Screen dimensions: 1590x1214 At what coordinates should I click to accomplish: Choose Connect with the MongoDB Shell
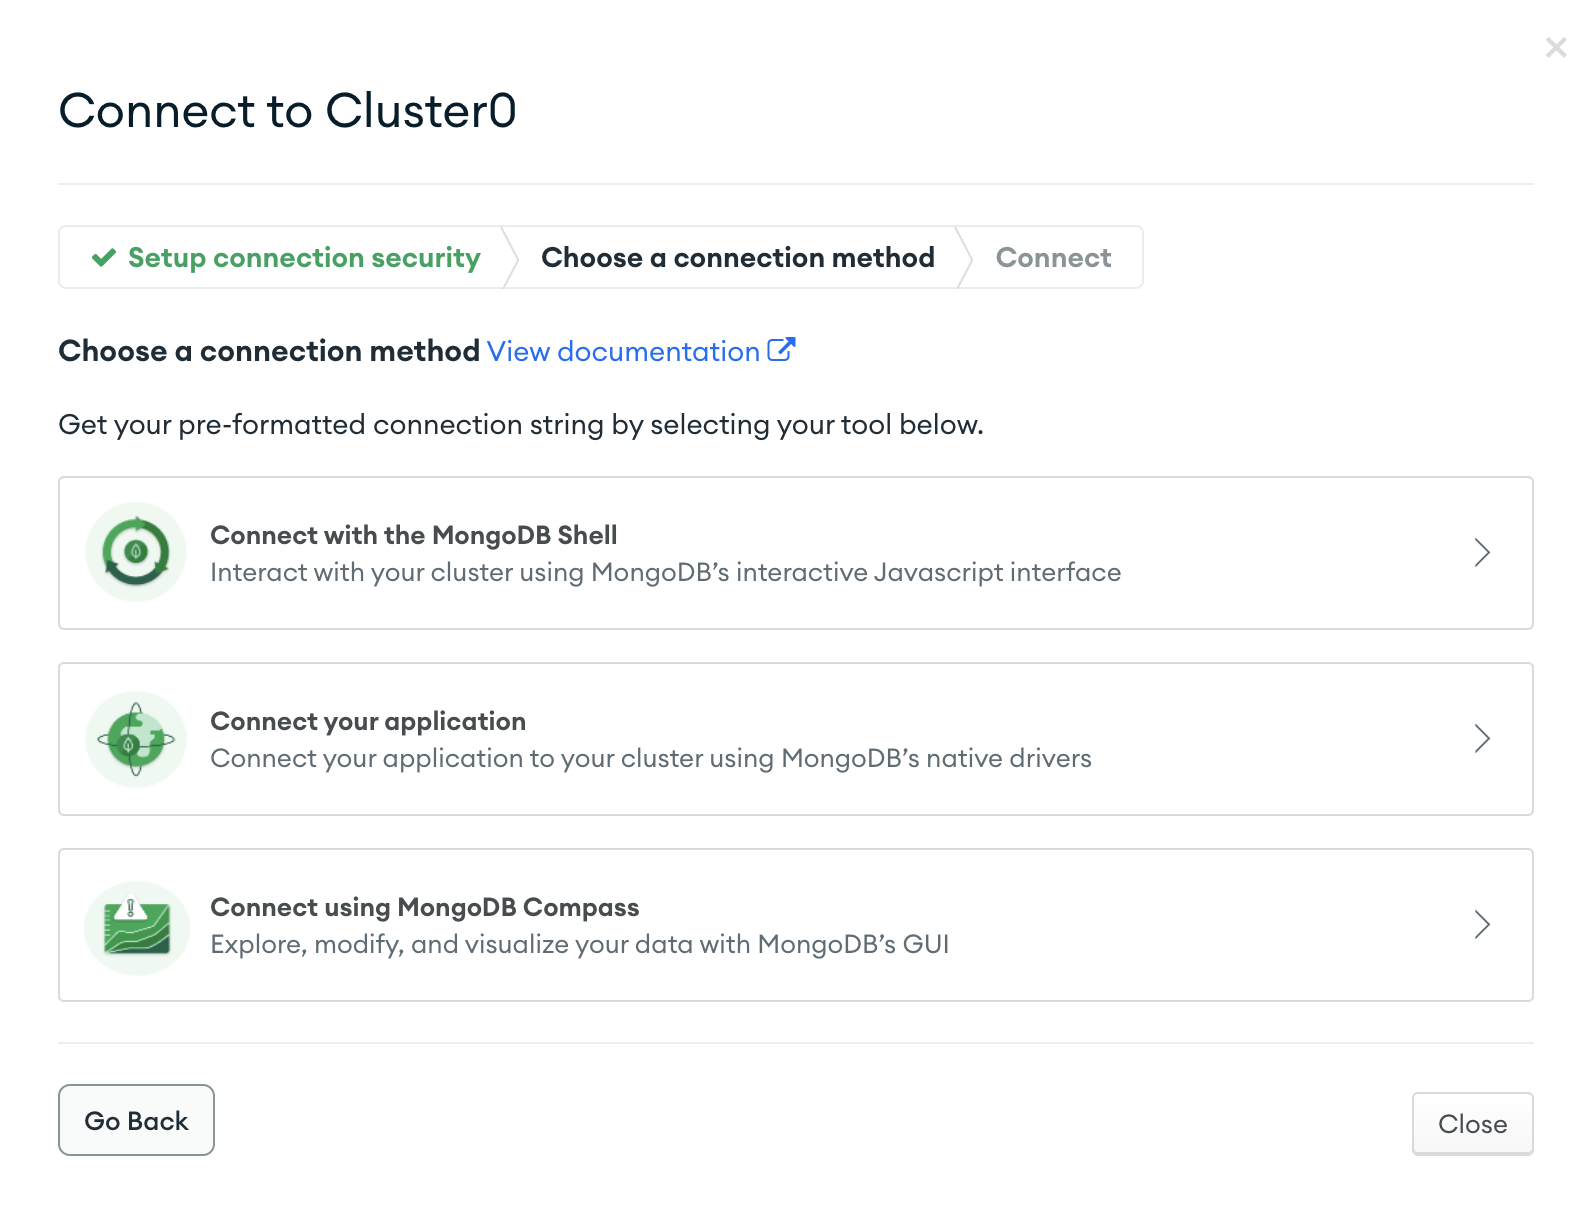(795, 552)
